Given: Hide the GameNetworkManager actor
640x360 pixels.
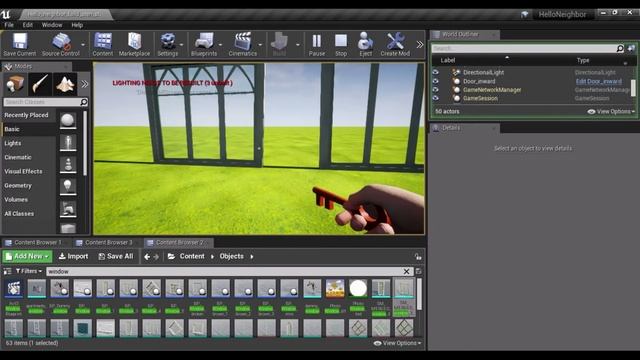Looking at the screenshot, I should point(436,90).
